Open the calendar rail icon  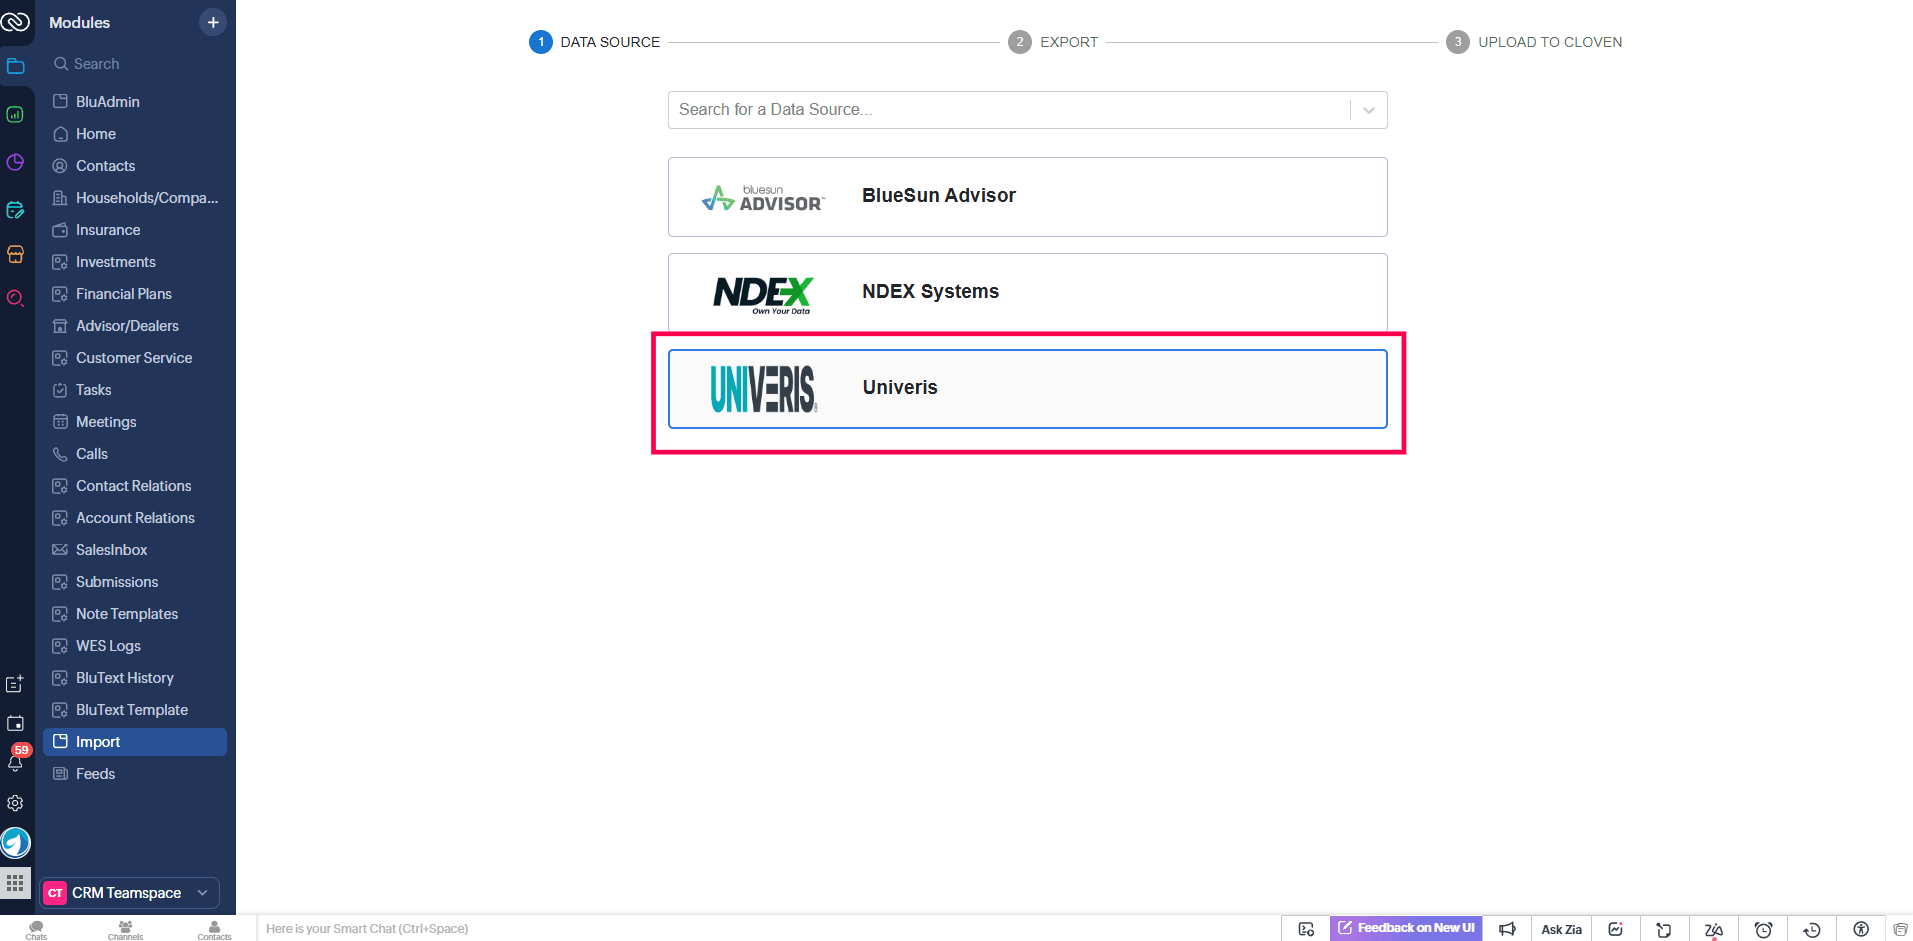[15, 723]
